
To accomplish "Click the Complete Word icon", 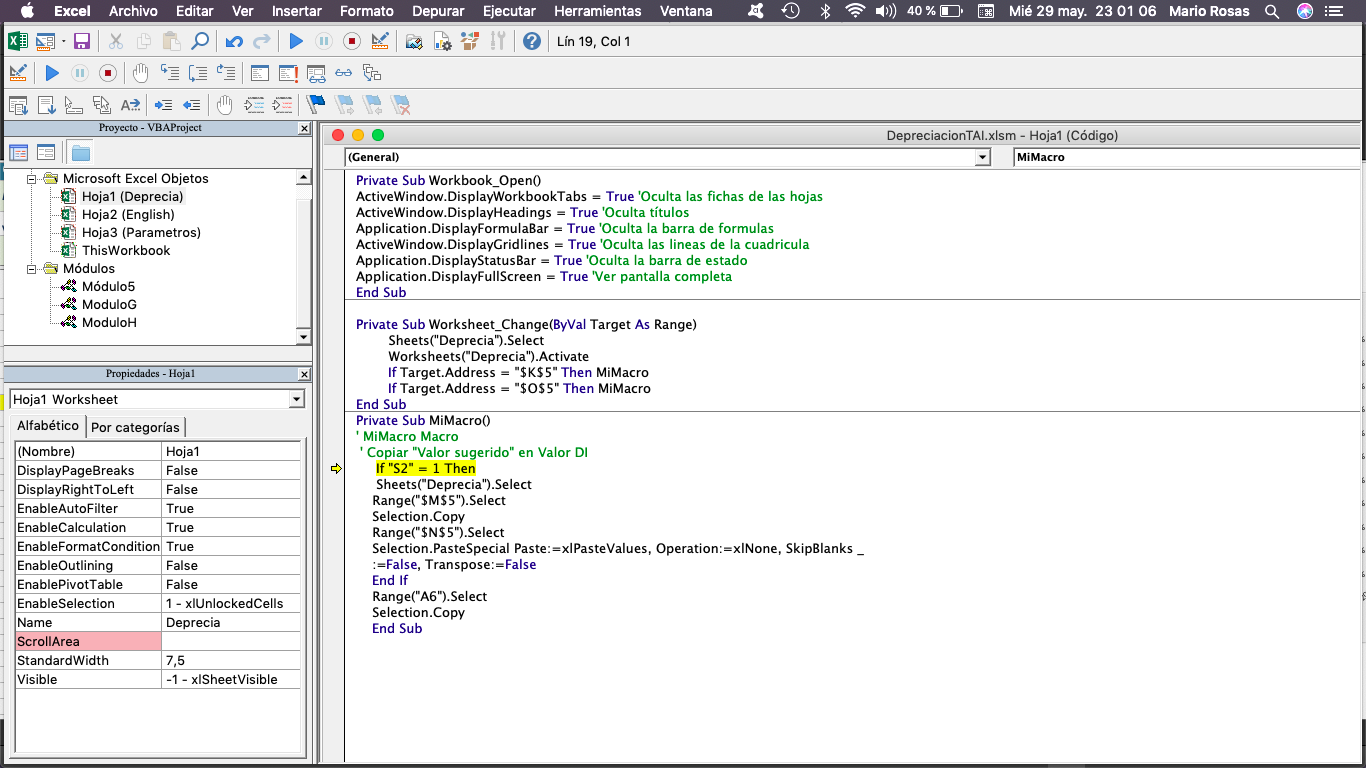I will pos(130,105).
